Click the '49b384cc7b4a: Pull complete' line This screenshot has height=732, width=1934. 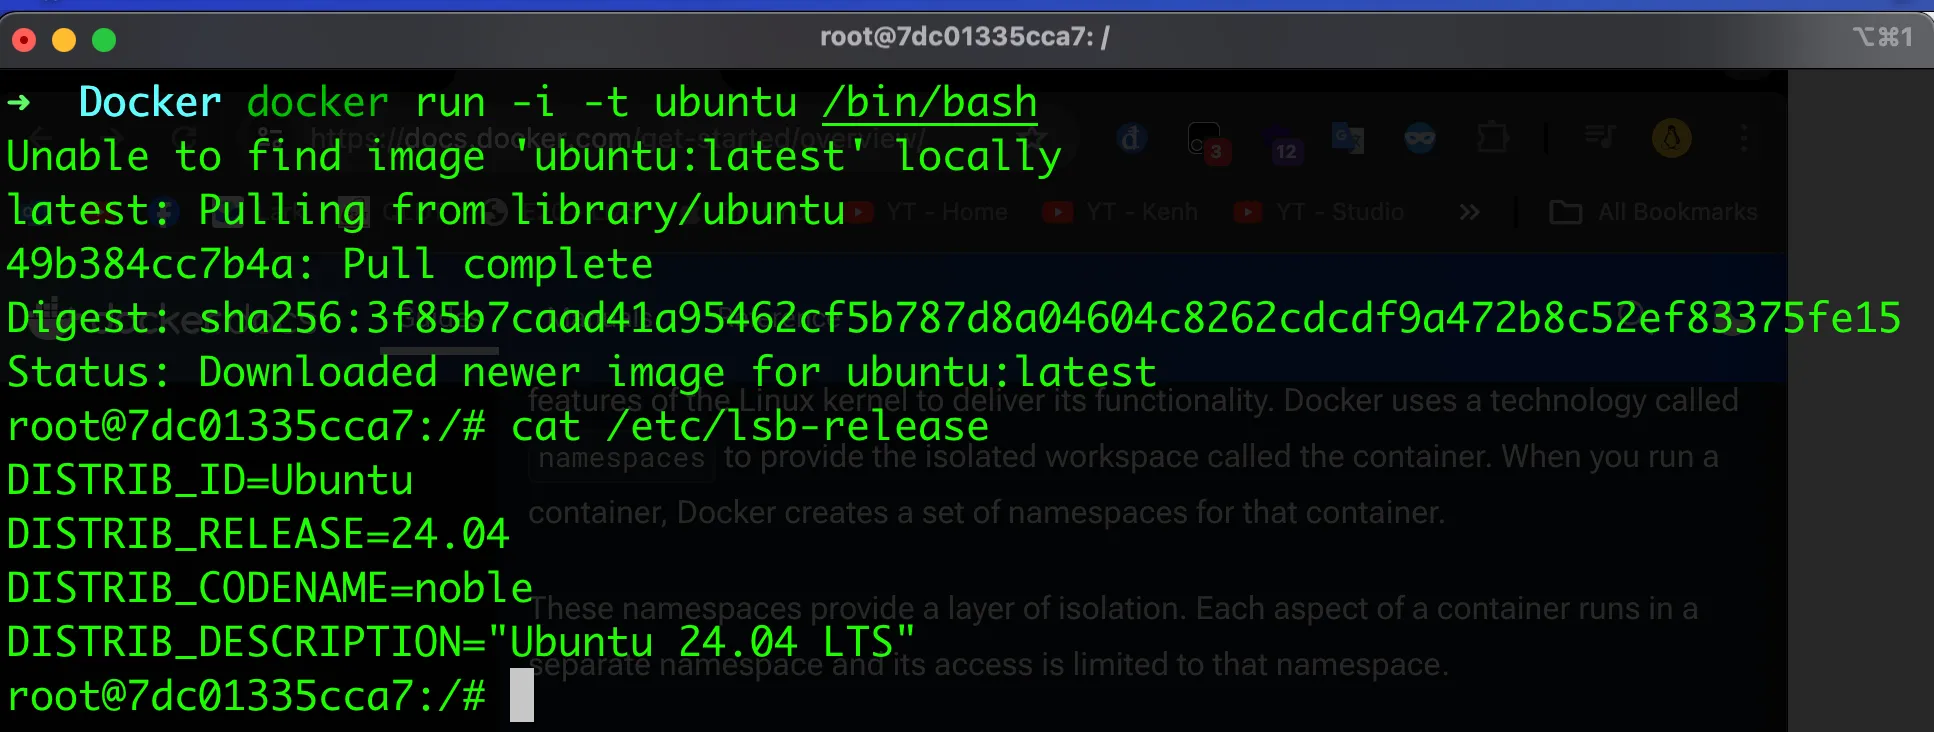click(330, 264)
